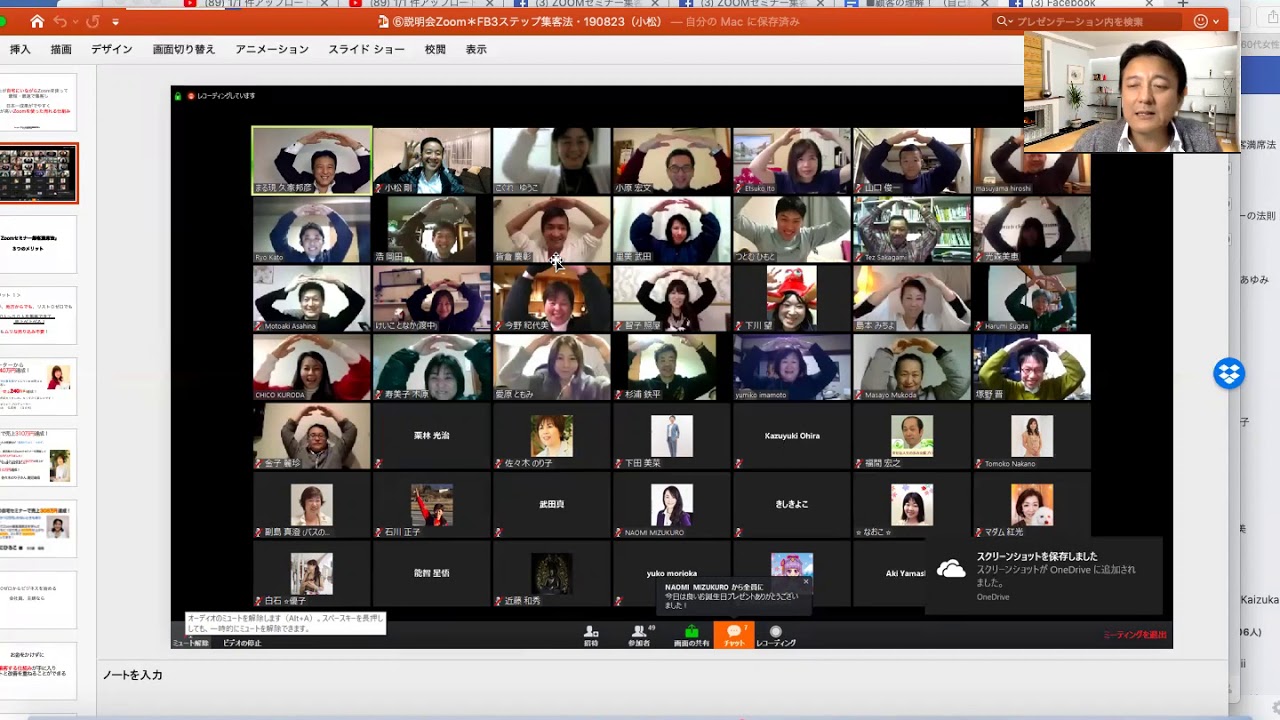
Task: Click the ノートを入力 notes field
Action: click(x=133, y=675)
